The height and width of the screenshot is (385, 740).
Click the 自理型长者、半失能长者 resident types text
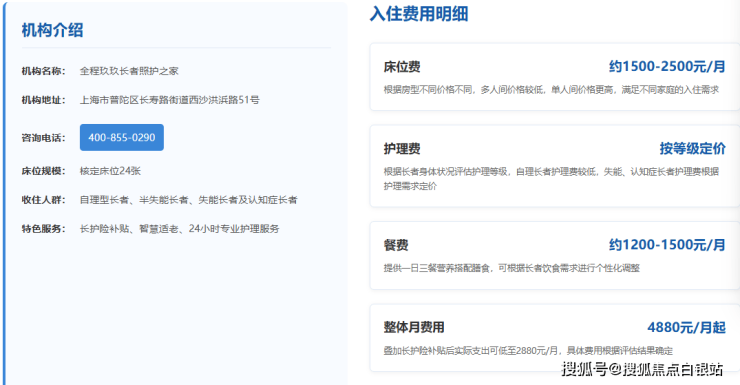click(x=188, y=200)
